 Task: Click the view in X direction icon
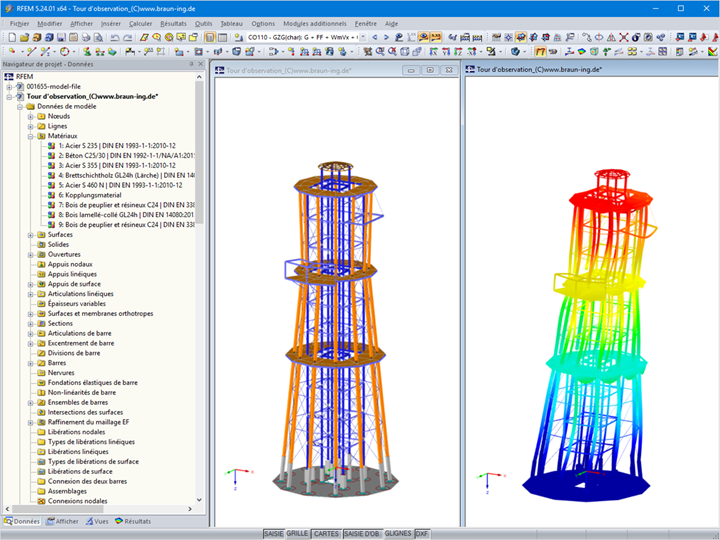pyautogui.click(x=433, y=52)
